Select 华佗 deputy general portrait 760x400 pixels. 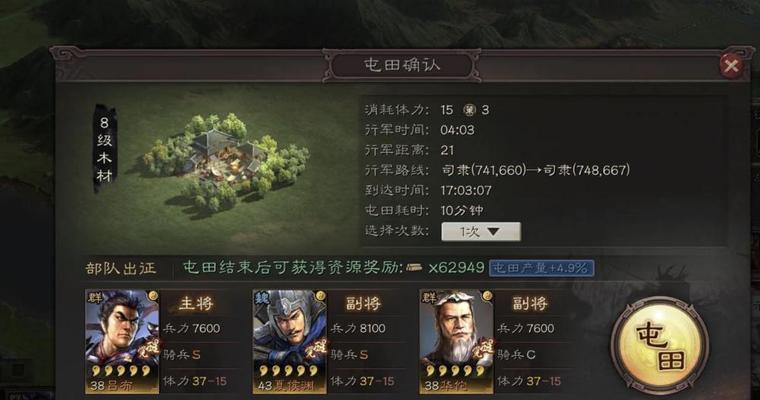click(456, 341)
